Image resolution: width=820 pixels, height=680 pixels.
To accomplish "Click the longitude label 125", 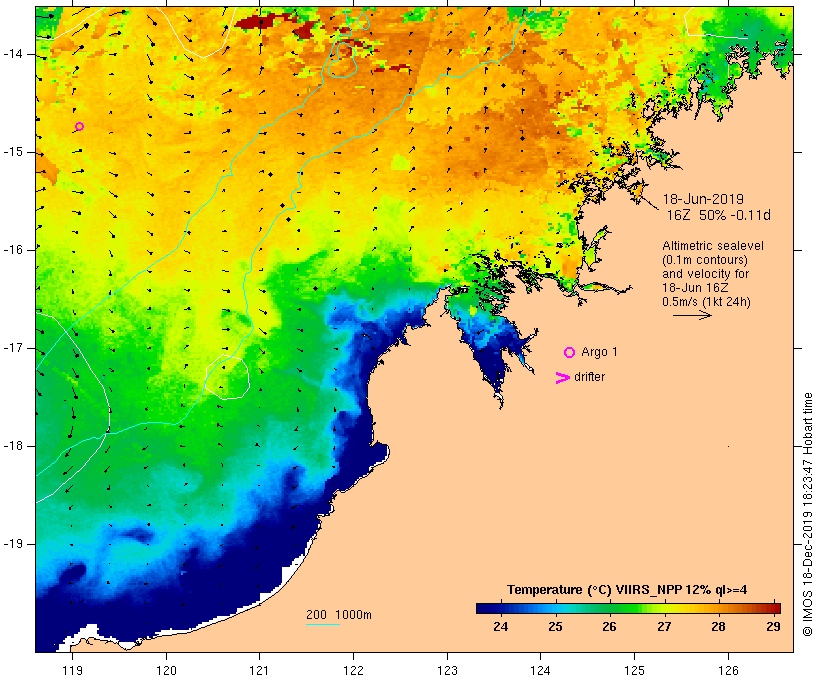I will coord(634,670).
